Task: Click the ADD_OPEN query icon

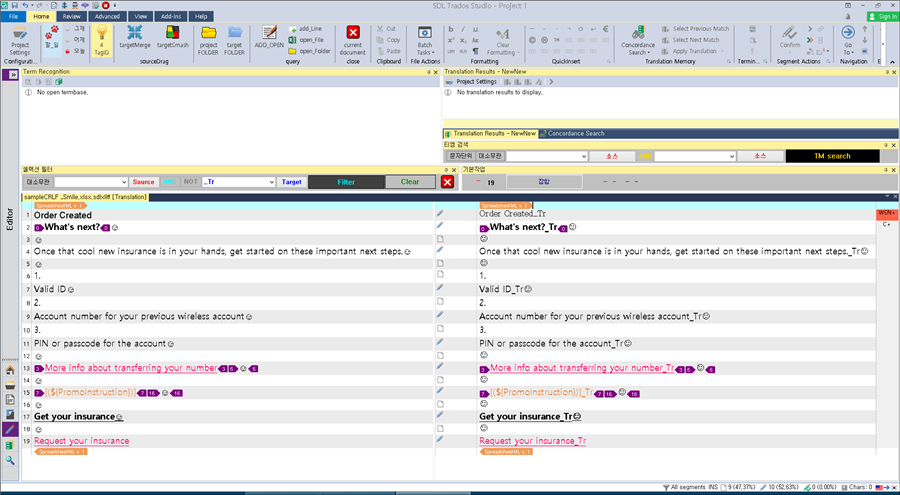Action: tap(269, 36)
